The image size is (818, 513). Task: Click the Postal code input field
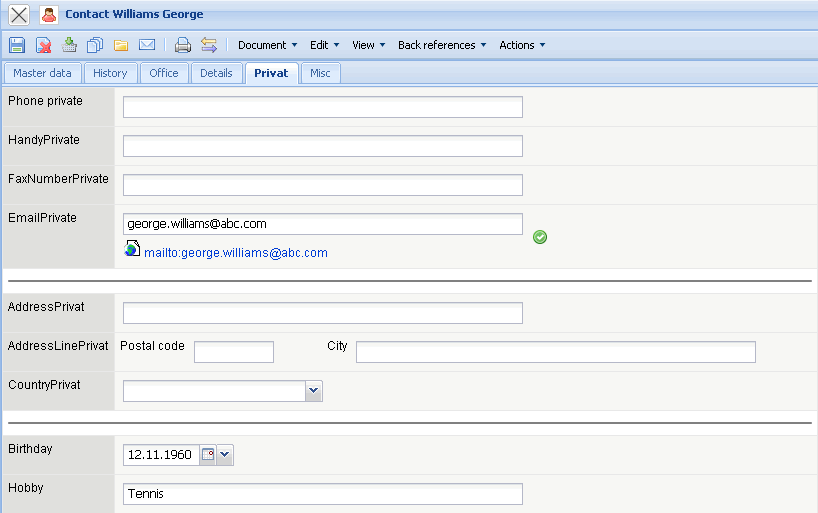point(233,352)
